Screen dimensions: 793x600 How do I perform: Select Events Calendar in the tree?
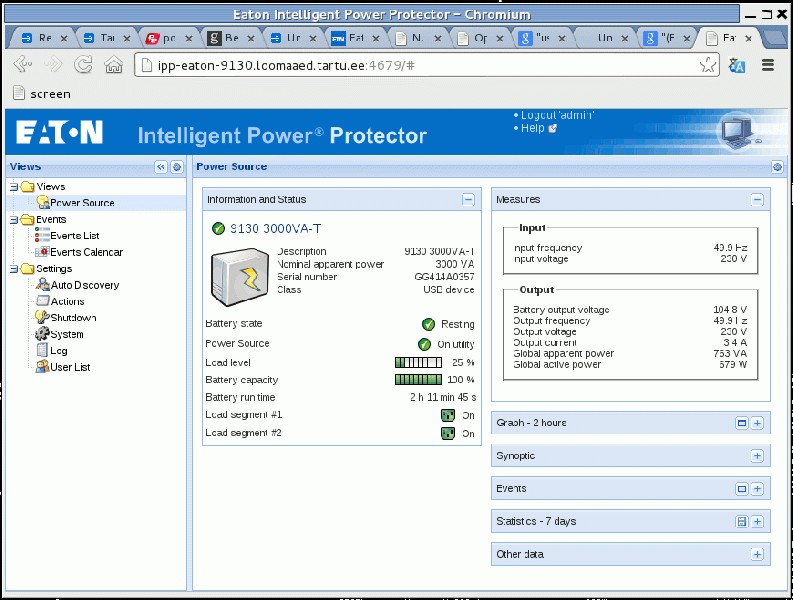[86, 252]
